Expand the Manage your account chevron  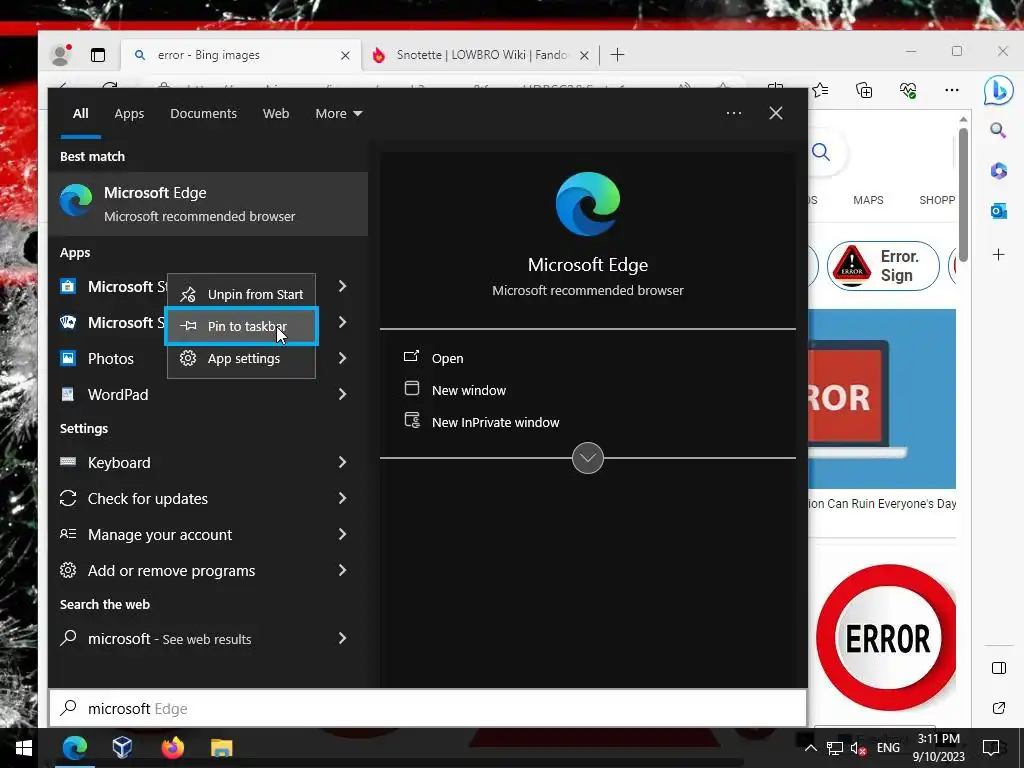pos(342,534)
